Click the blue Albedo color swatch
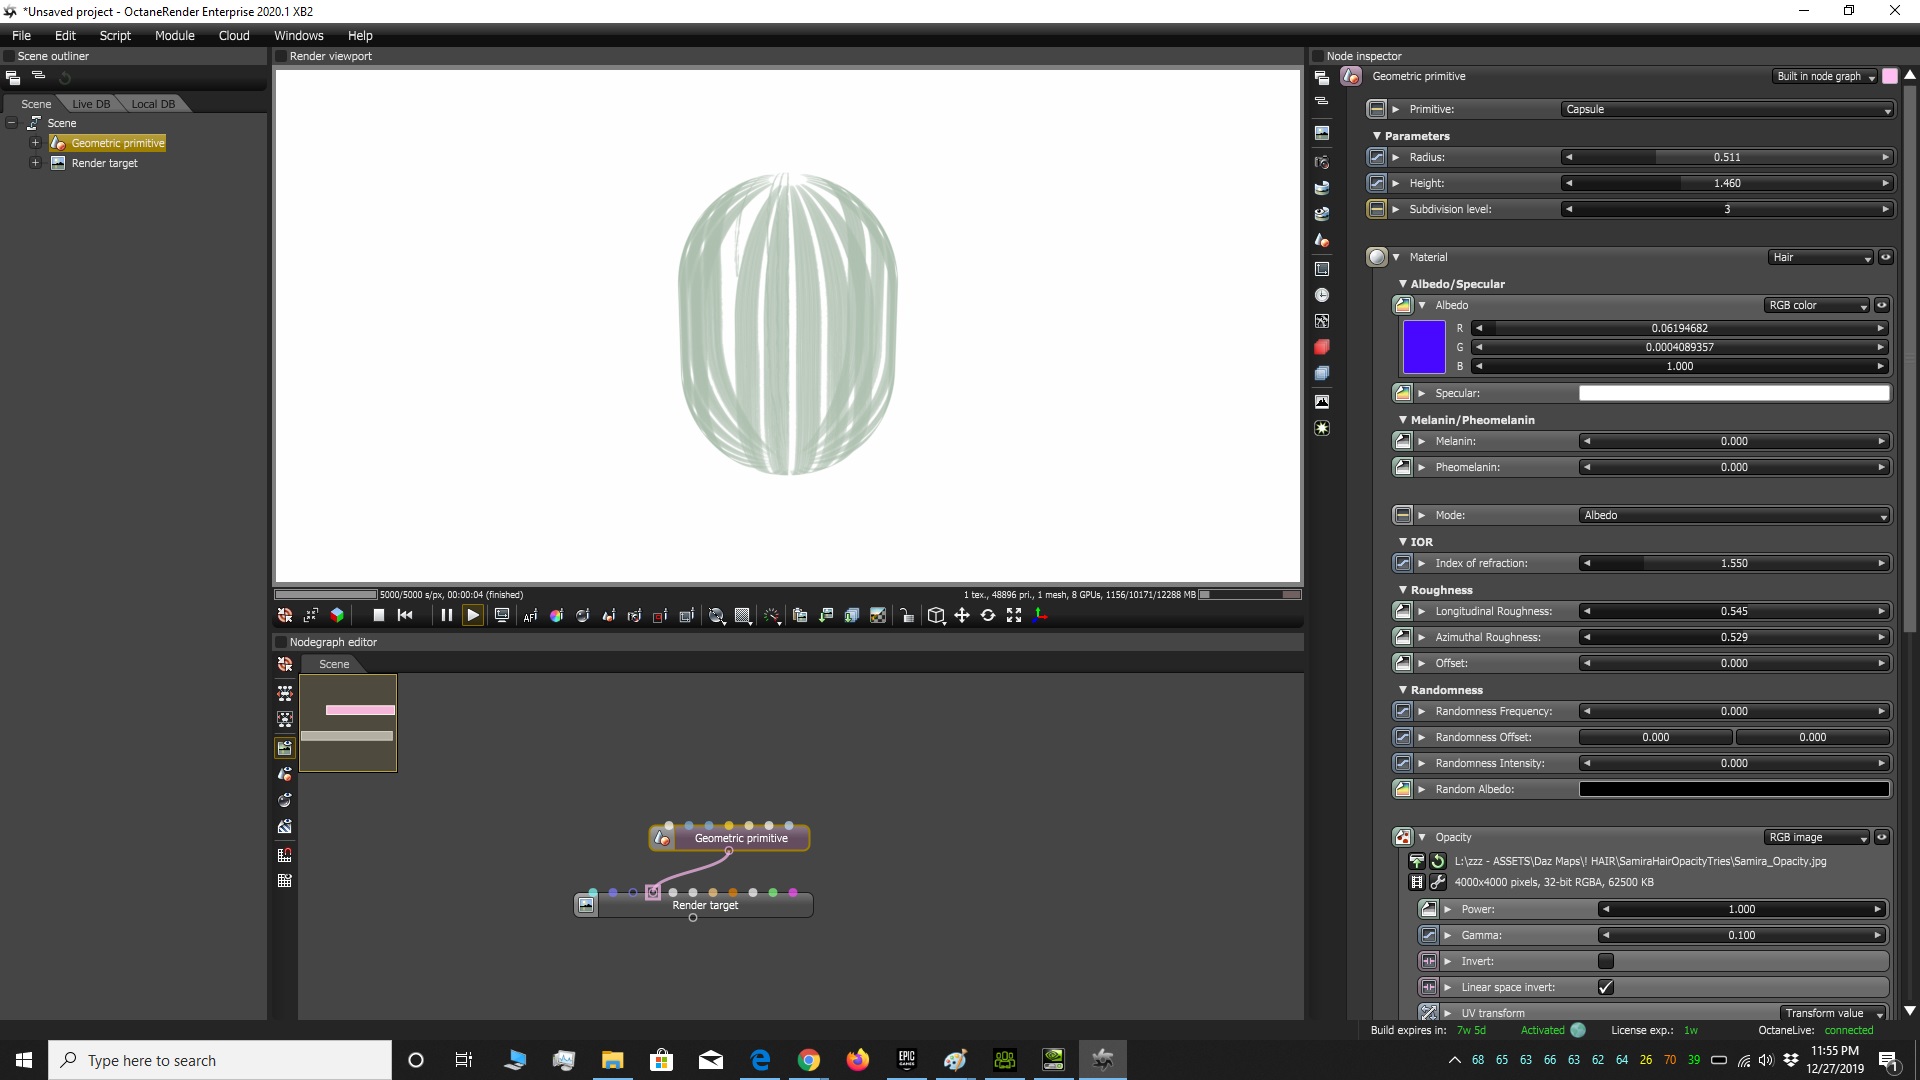This screenshot has width=1920, height=1080. pos(1424,347)
